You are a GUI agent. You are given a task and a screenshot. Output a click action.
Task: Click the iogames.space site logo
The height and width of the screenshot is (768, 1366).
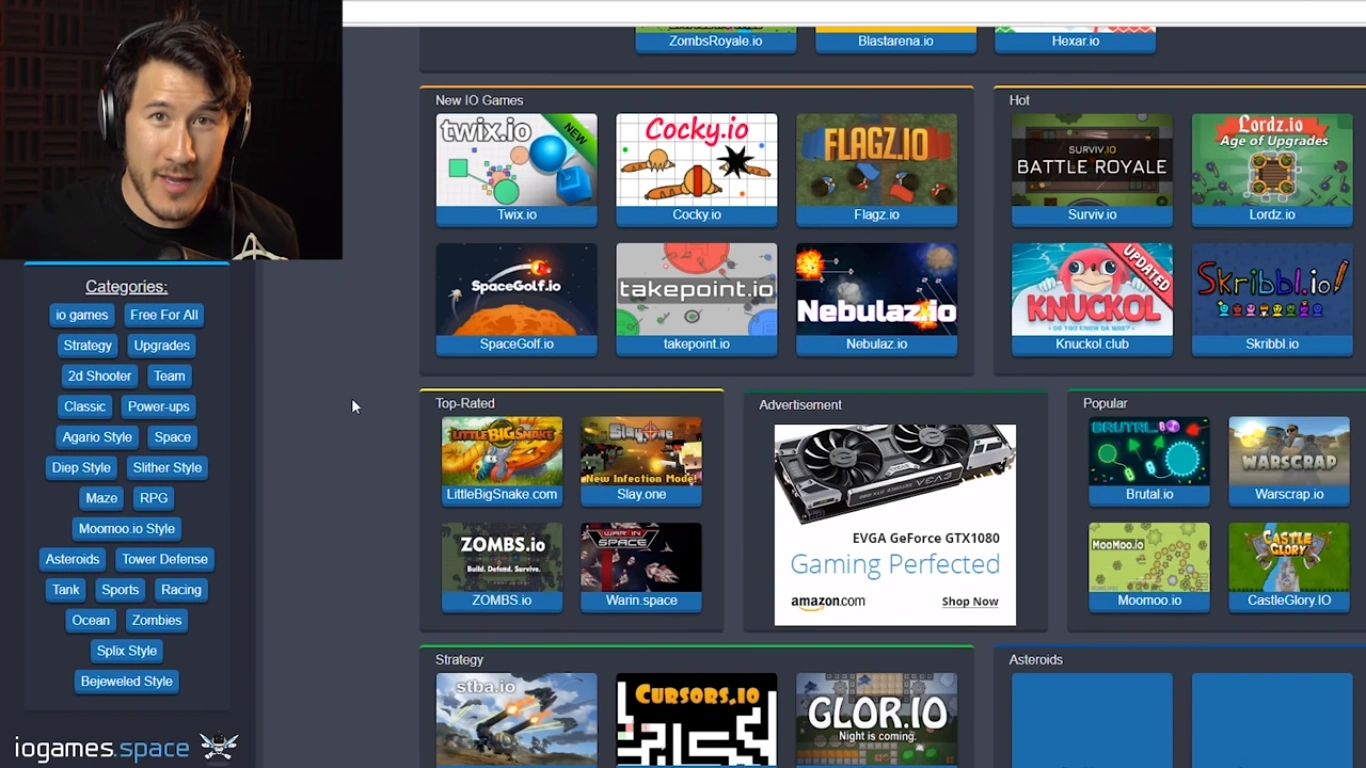click(102, 748)
